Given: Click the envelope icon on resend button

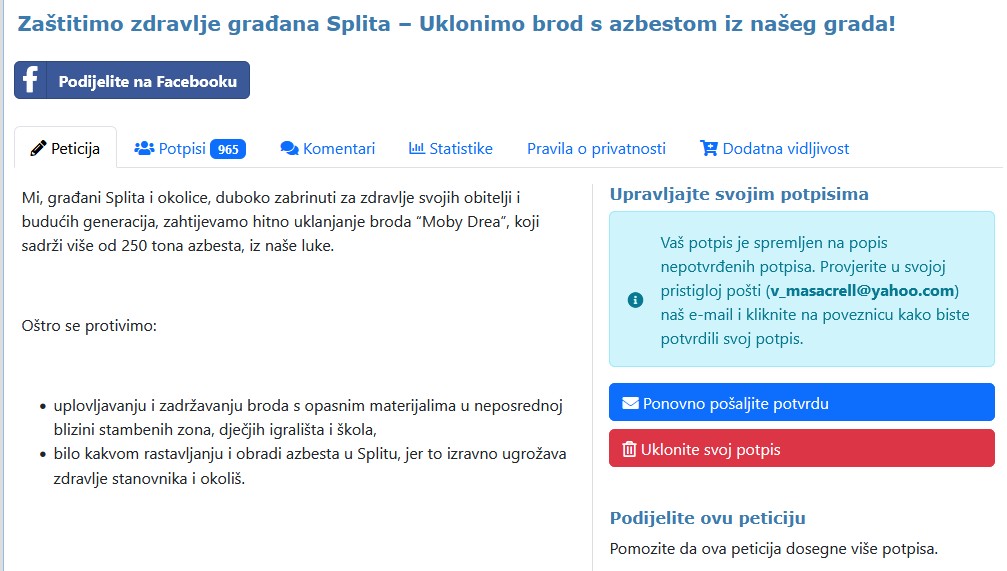Looking at the screenshot, I should pyautogui.click(x=631, y=403).
